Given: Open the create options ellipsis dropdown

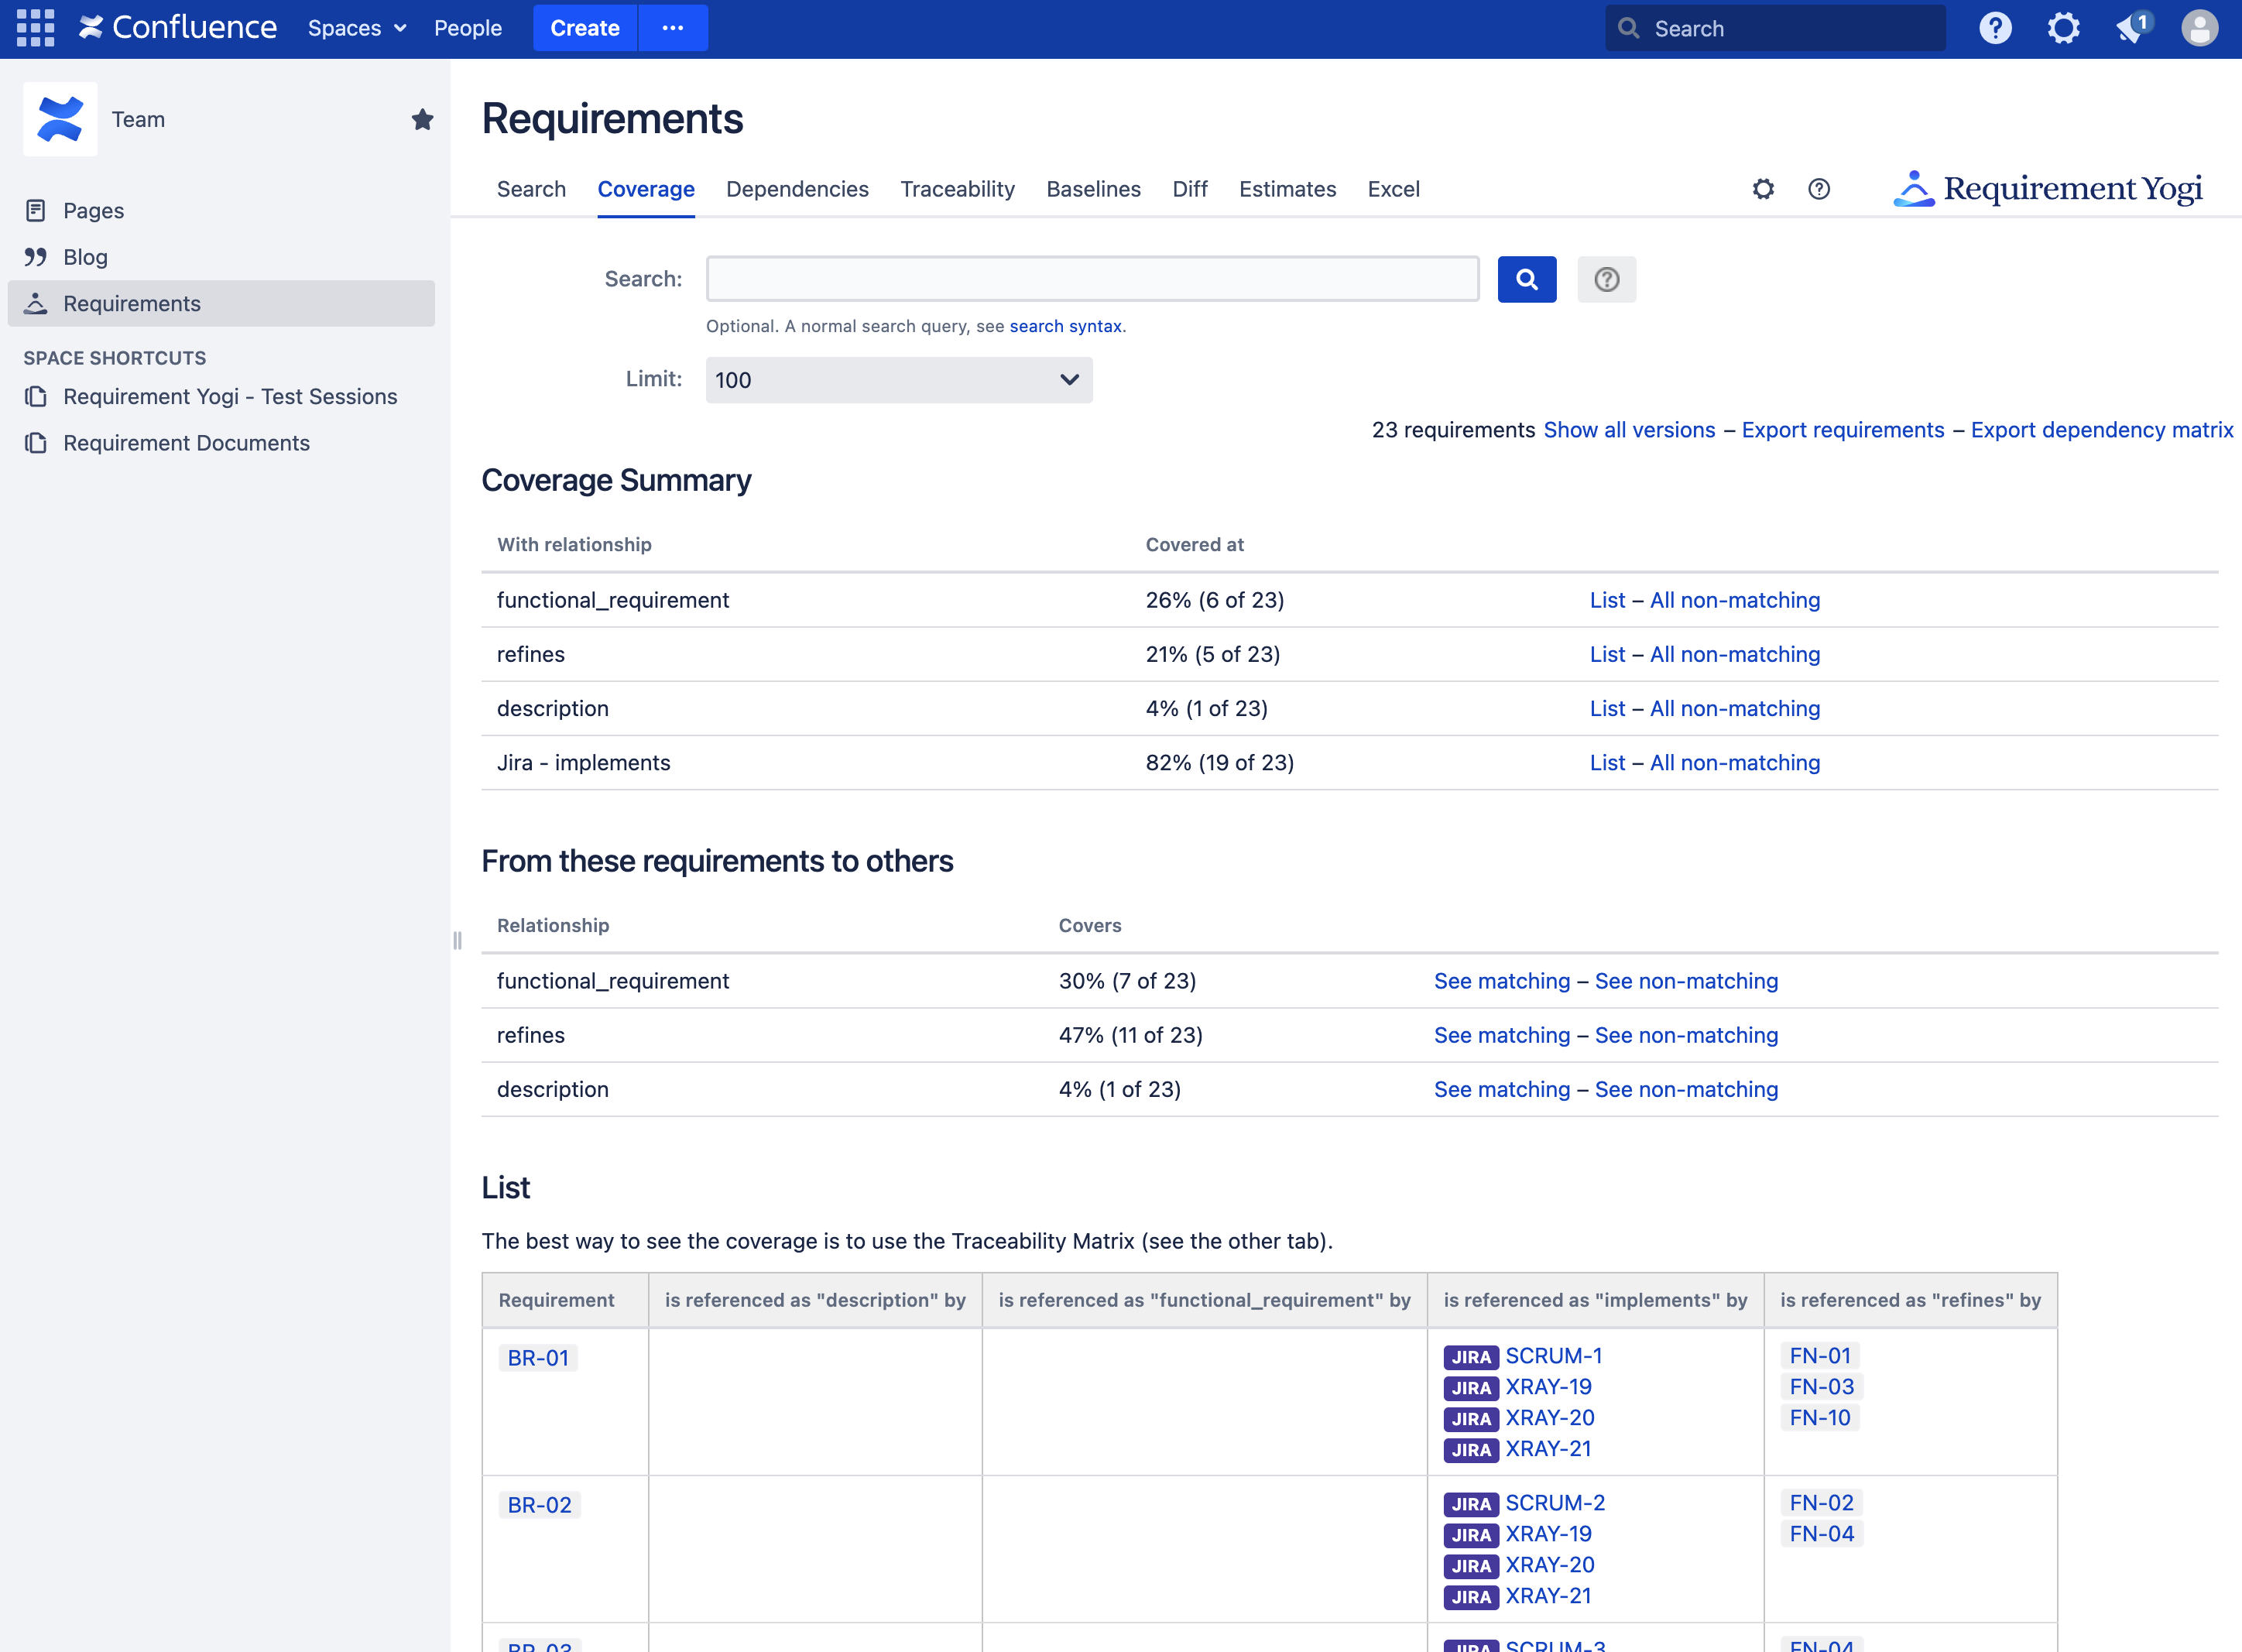Looking at the screenshot, I should 673,28.
